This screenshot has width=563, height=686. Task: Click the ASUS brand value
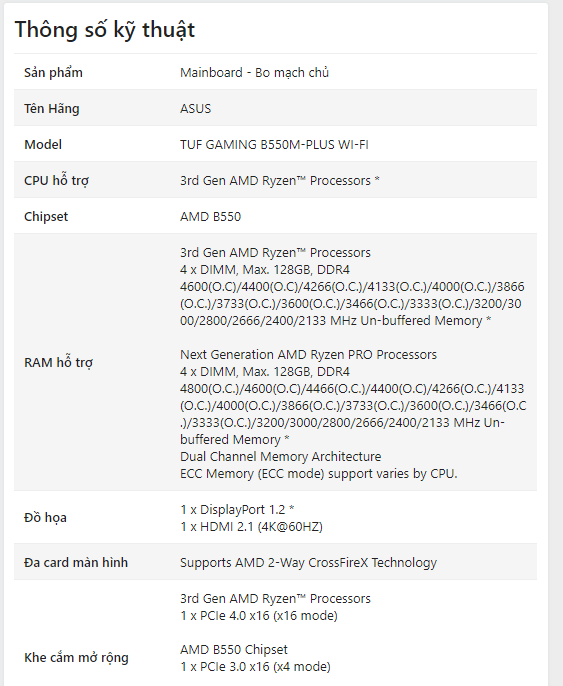coord(196,108)
